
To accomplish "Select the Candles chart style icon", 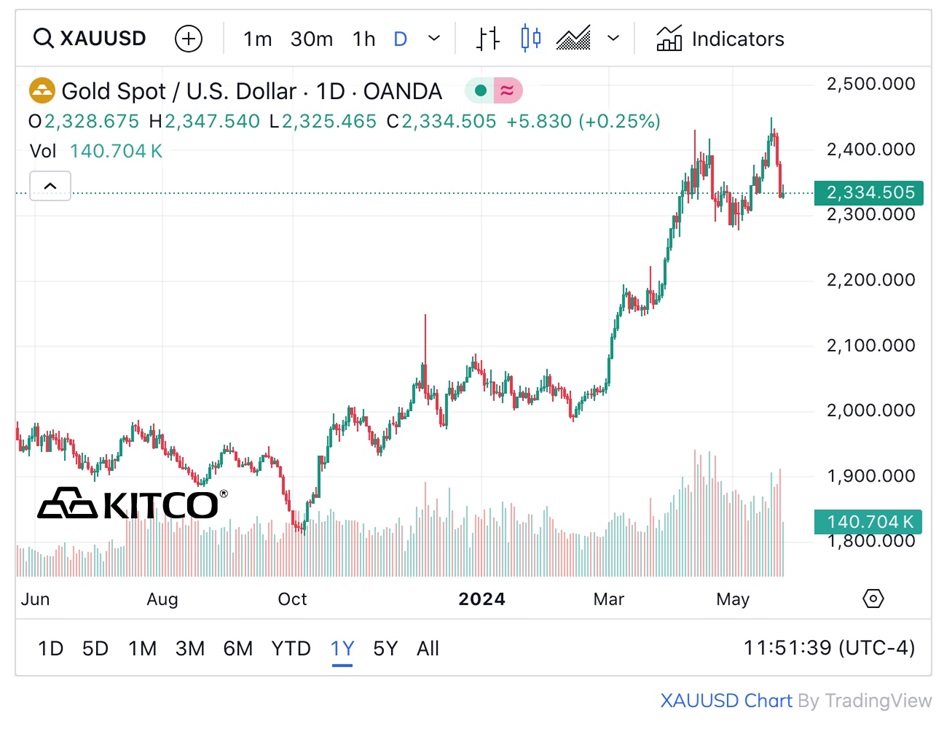I will pos(530,39).
